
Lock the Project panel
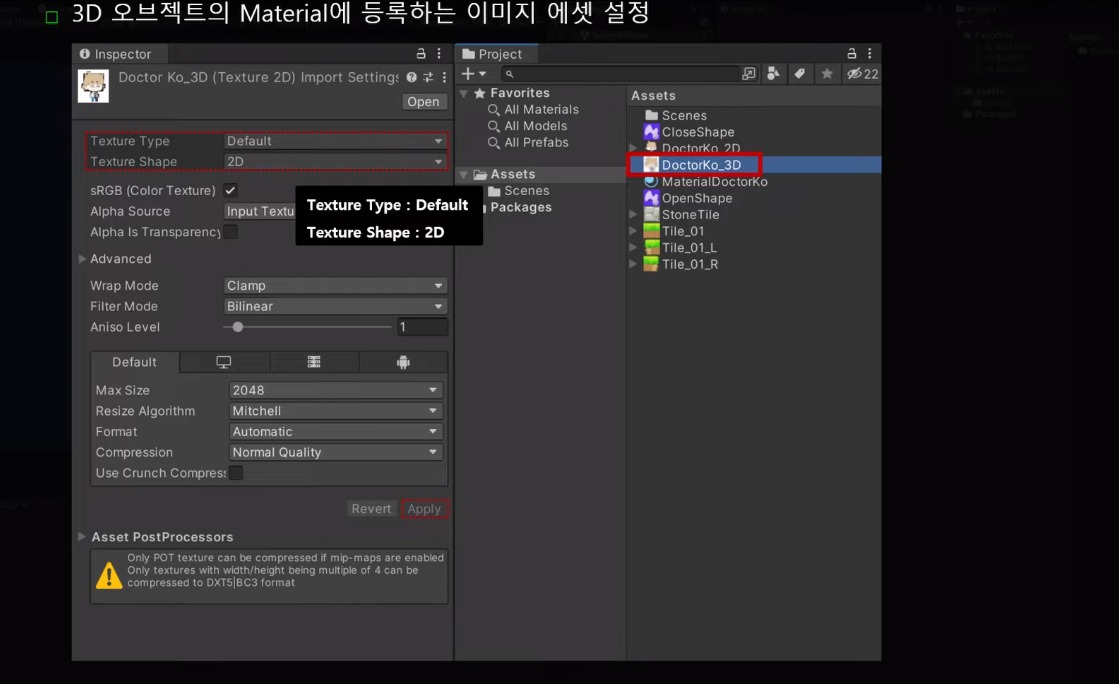tap(851, 54)
